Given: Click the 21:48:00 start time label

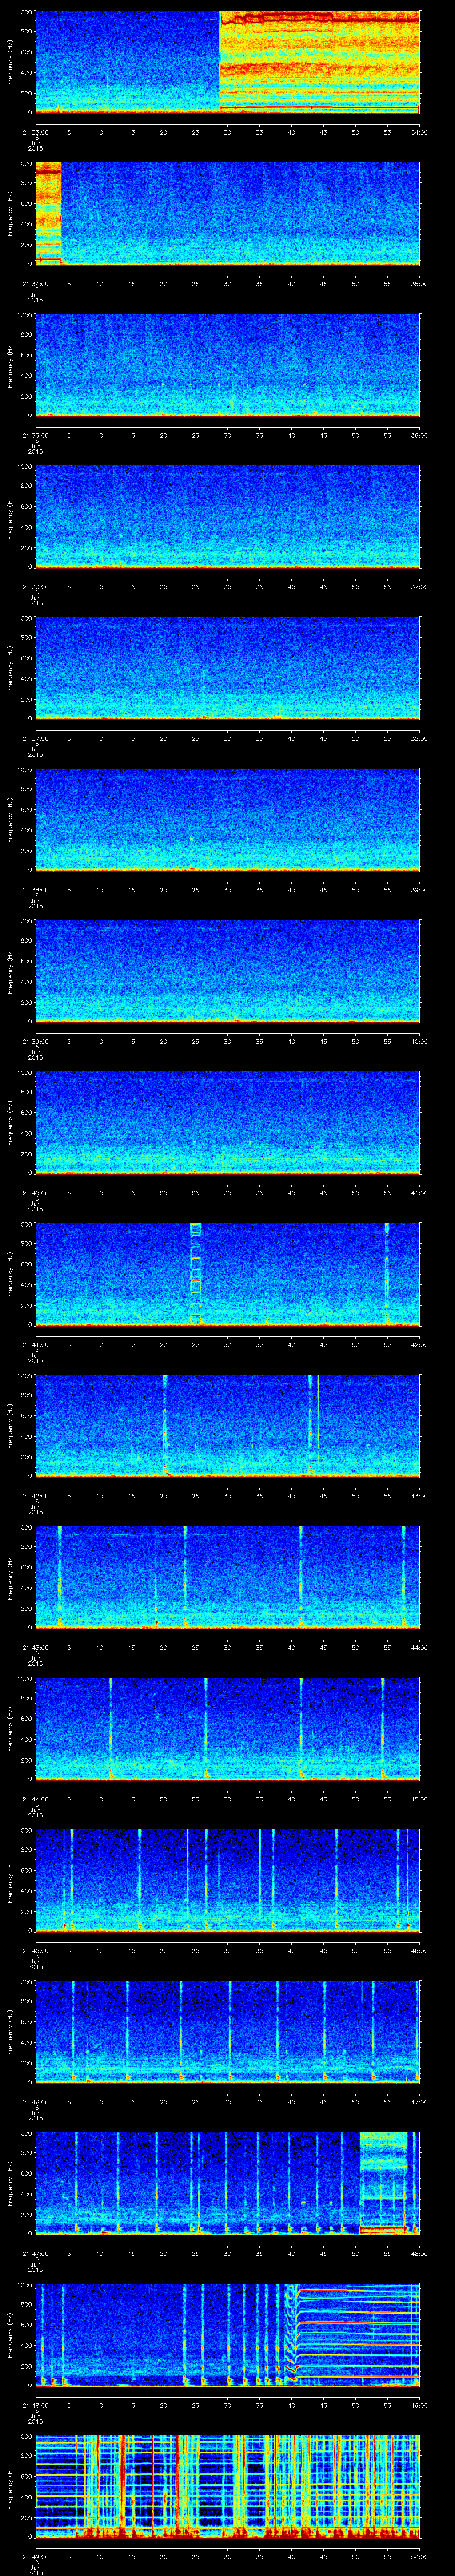Looking at the screenshot, I should pos(35,2405).
